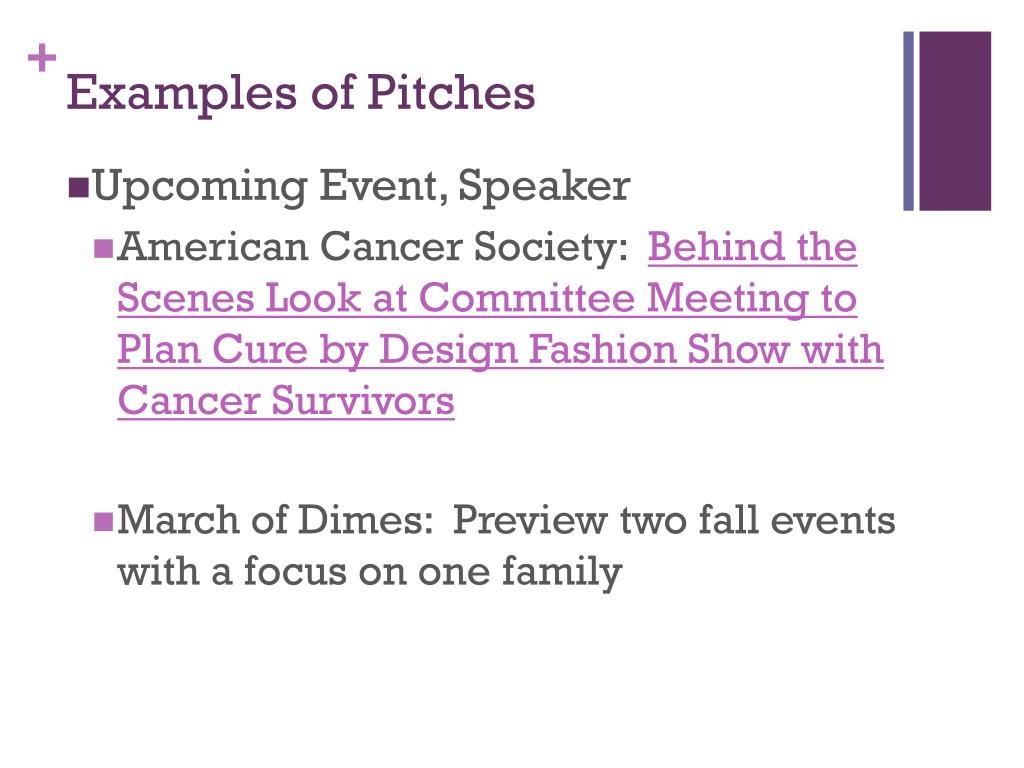The image size is (1024, 768).
Task: Click the line 'with a focus on one family'
Action: pos(370,572)
